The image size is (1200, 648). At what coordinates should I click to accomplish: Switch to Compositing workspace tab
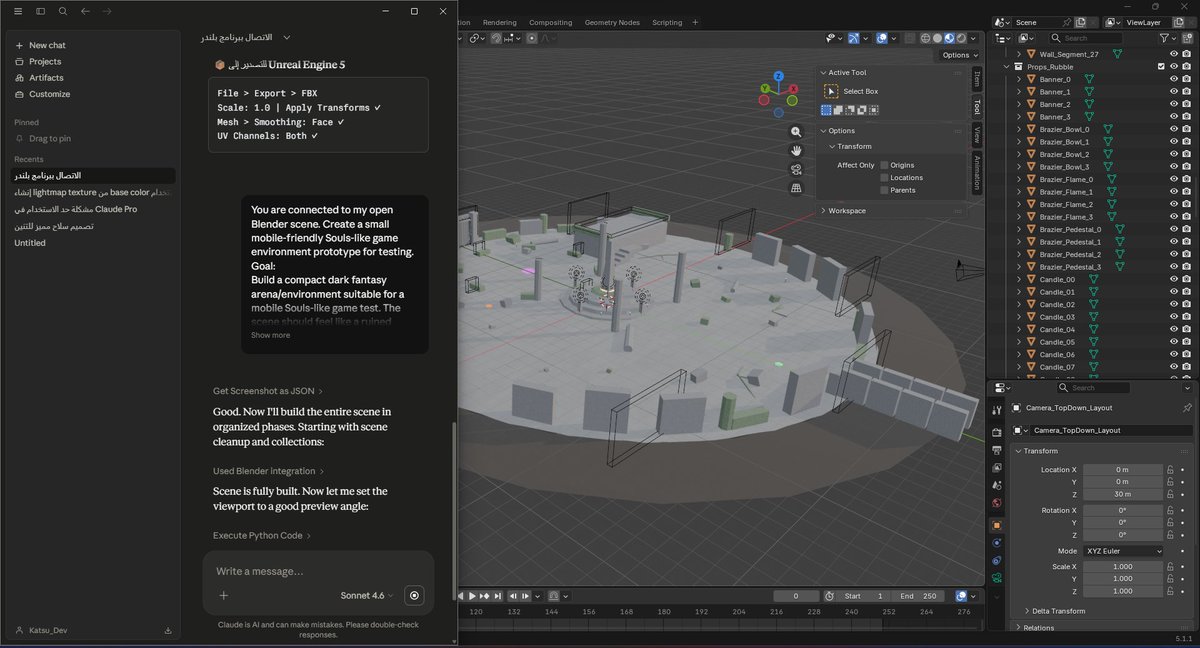pos(551,22)
